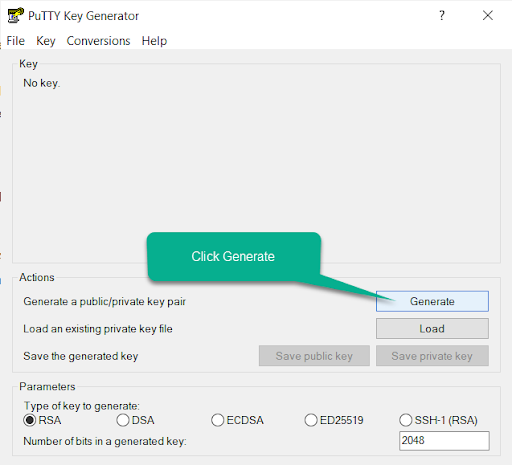Click 'Generate a public/private key pair' label
The image size is (512, 465).
104,301
